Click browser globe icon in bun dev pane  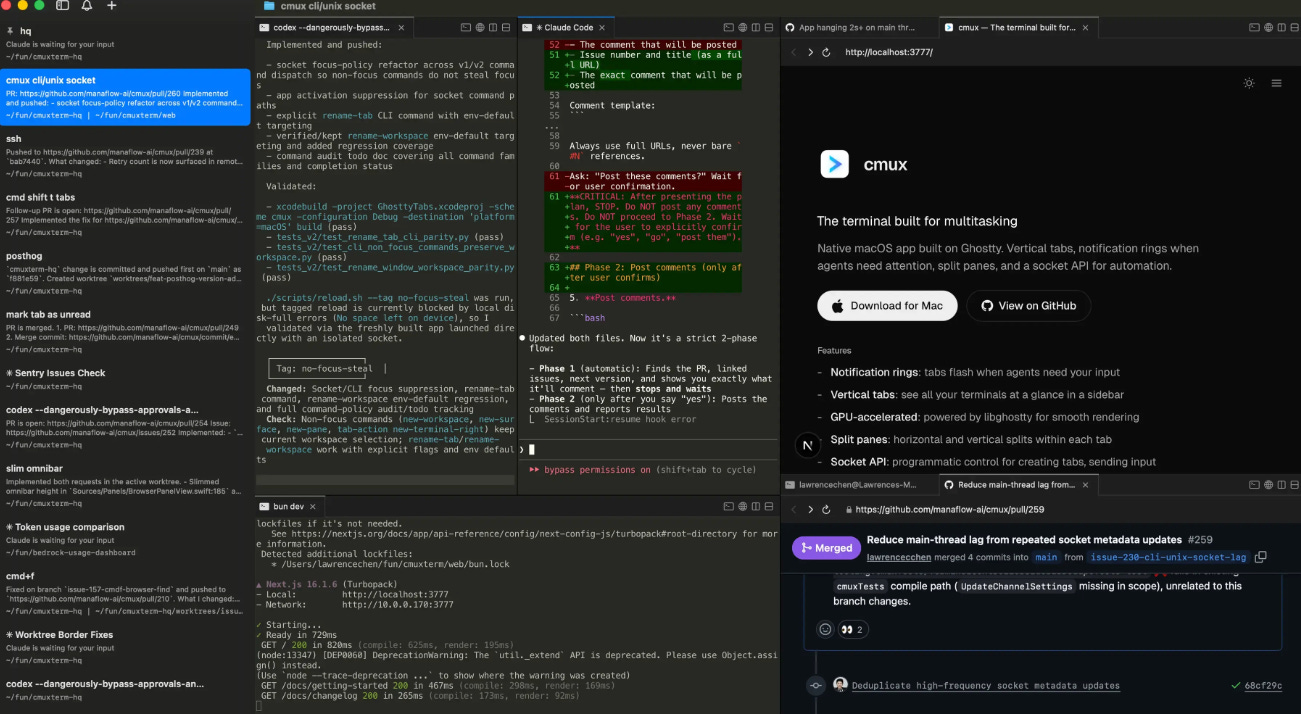click(x=743, y=507)
